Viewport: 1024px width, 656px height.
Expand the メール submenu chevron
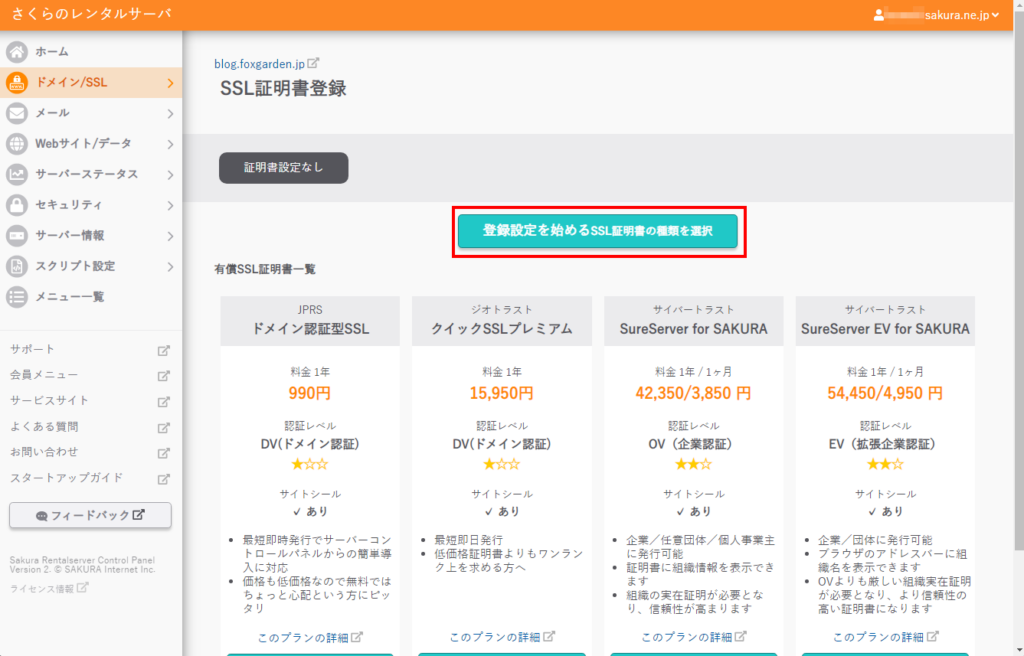[x=170, y=114]
